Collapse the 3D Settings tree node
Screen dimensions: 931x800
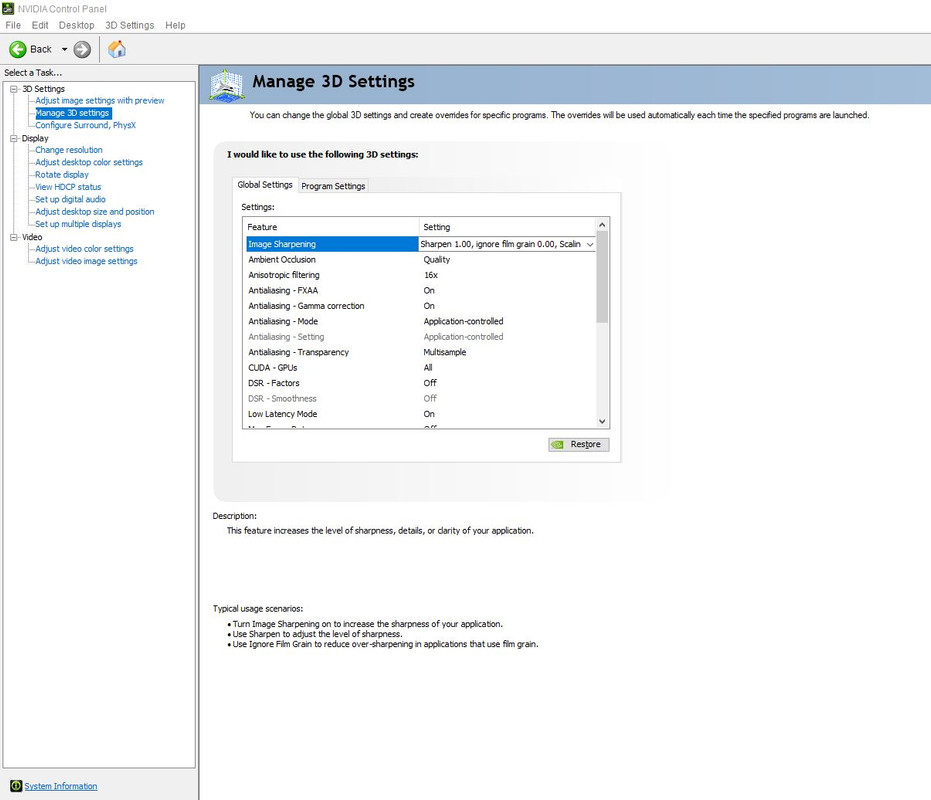click(x=13, y=88)
